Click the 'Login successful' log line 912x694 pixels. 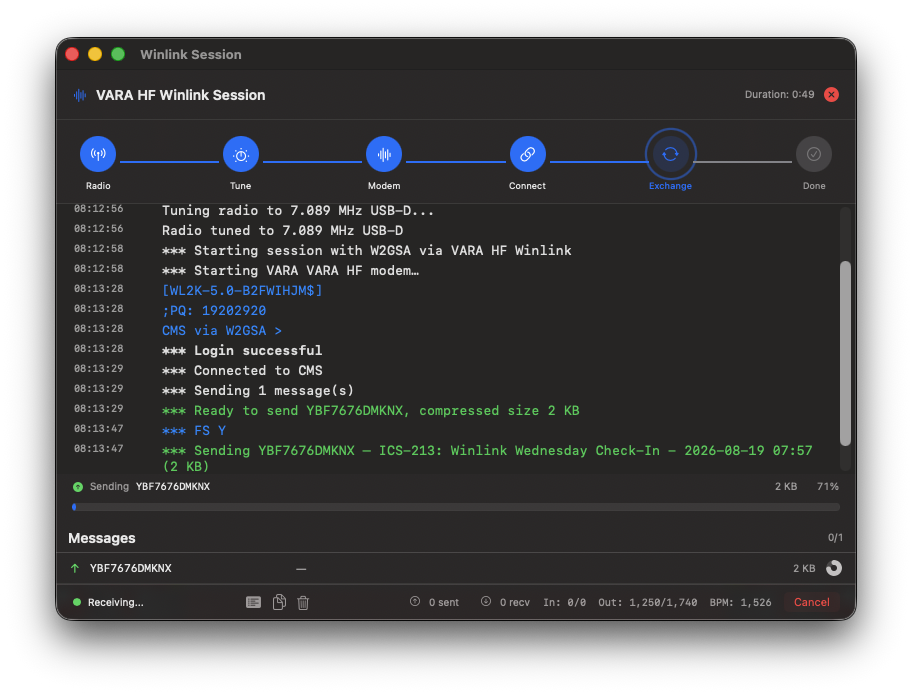tap(242, 350)
